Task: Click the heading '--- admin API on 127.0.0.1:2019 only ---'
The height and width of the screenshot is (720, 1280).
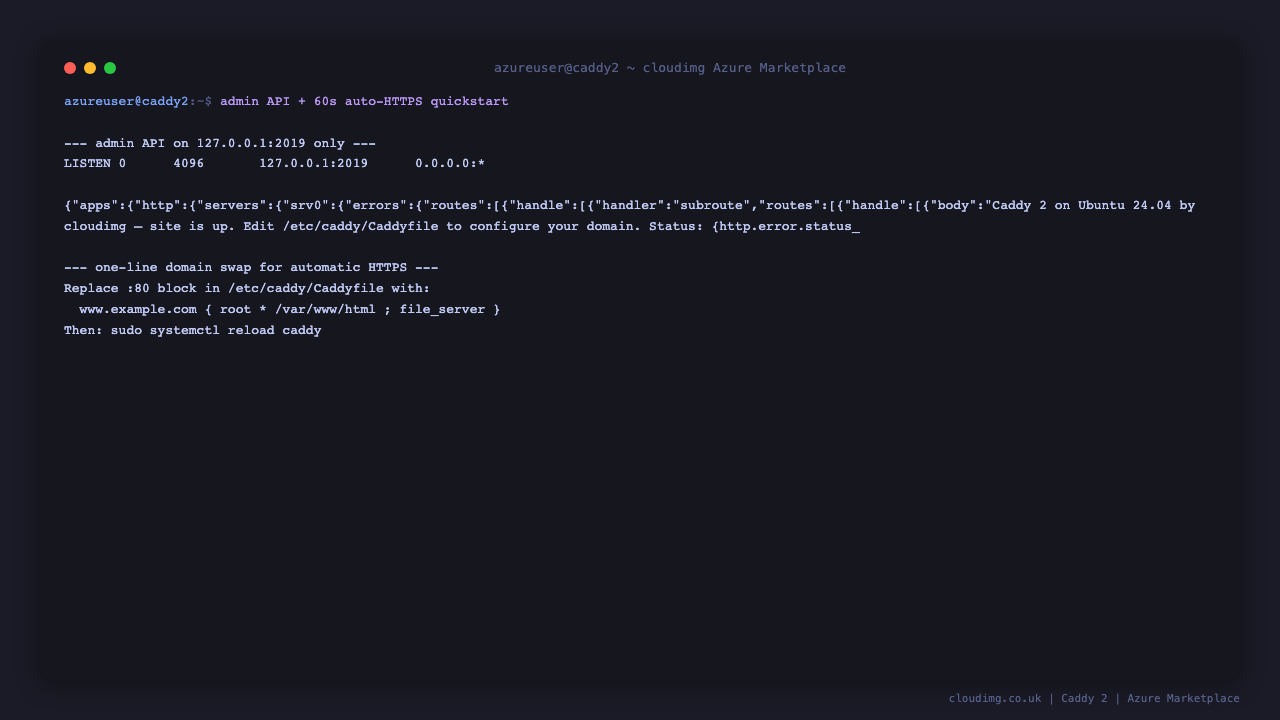Action: (220, 143)
